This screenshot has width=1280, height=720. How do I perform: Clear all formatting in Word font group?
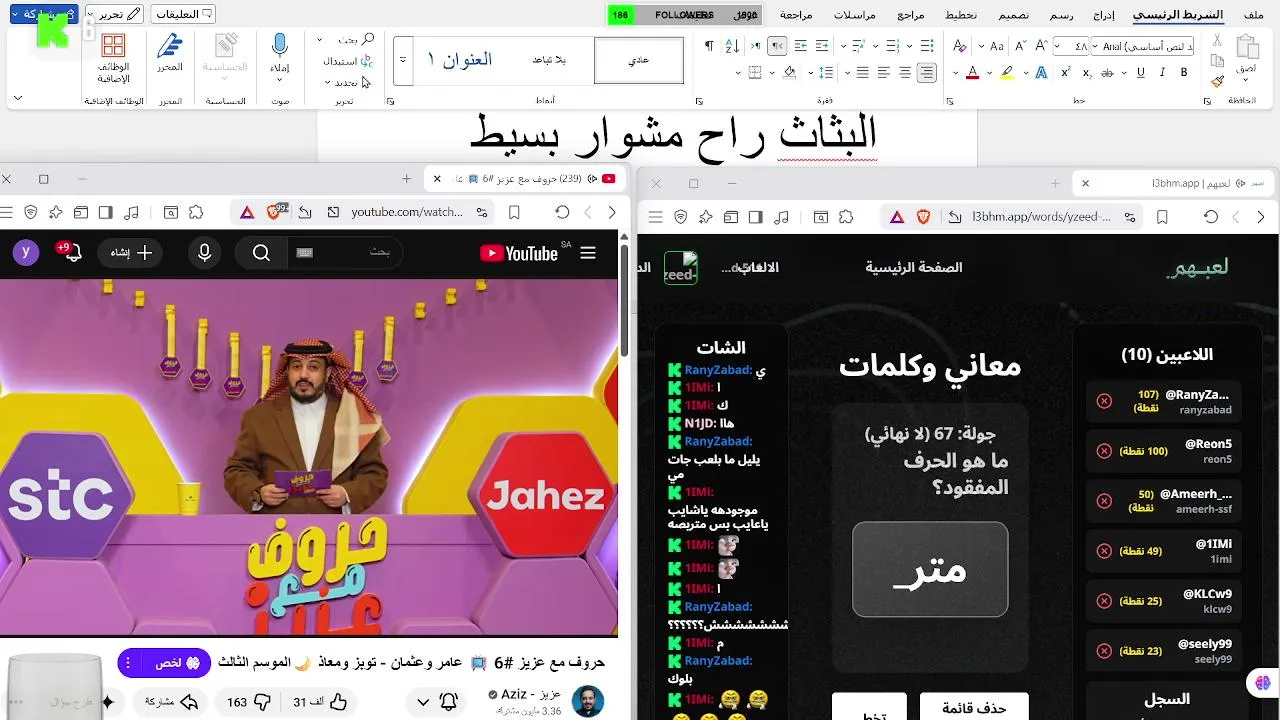point(959,46)
